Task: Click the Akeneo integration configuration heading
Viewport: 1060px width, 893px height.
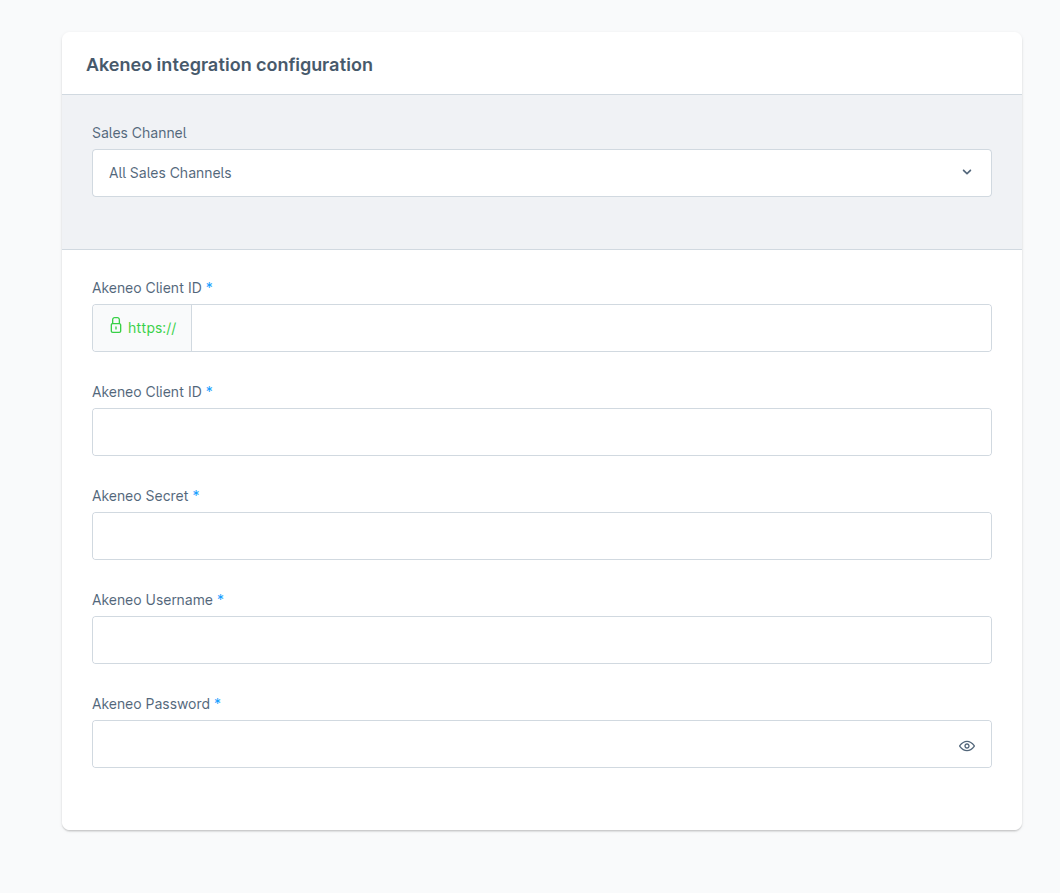Action: tap(230, 64)
